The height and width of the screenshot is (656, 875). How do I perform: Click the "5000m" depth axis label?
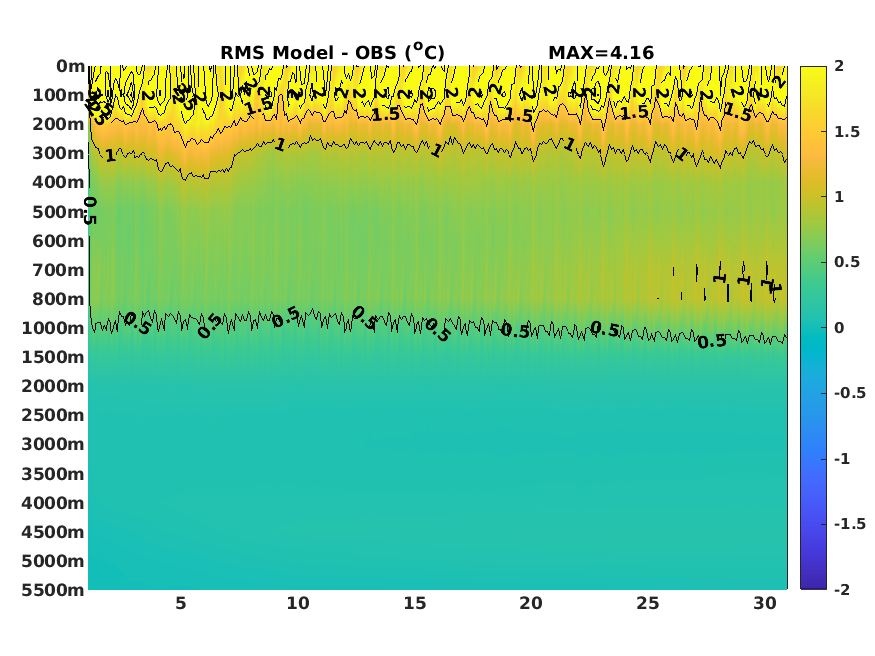pos(53,561)
